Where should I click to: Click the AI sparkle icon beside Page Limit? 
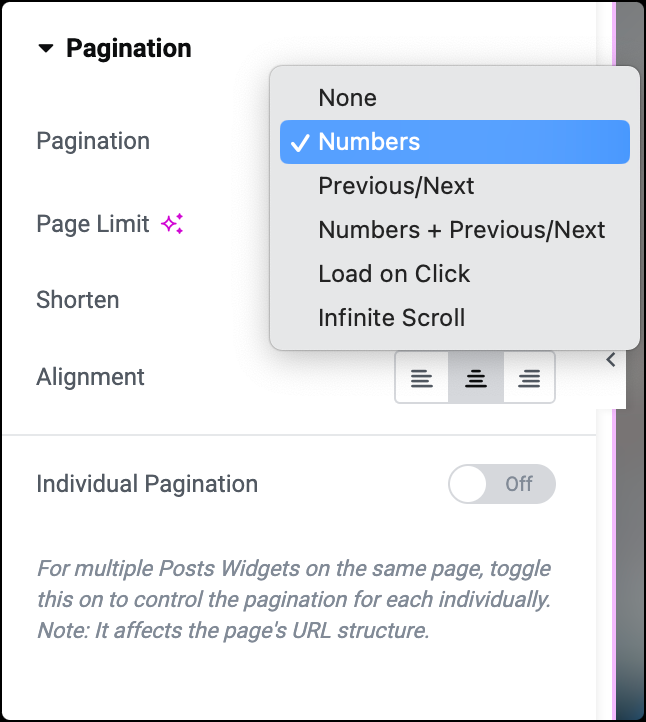coord(172,224)
